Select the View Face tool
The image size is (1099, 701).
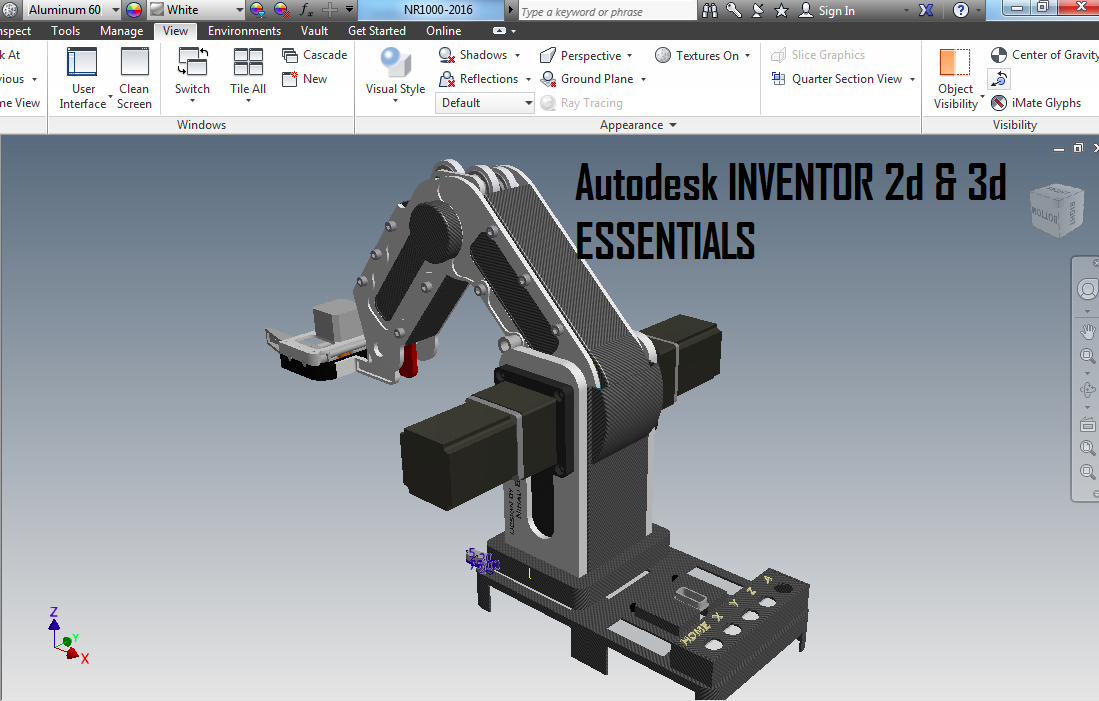(1088, 424)
